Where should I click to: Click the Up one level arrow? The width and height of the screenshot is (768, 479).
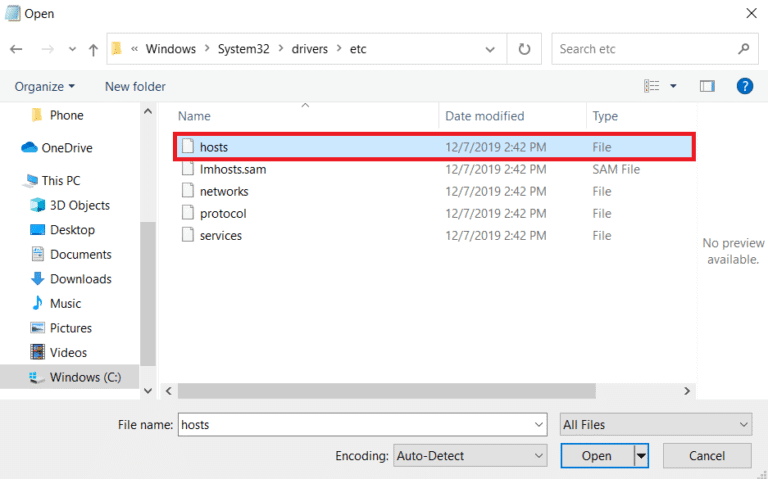93,48
